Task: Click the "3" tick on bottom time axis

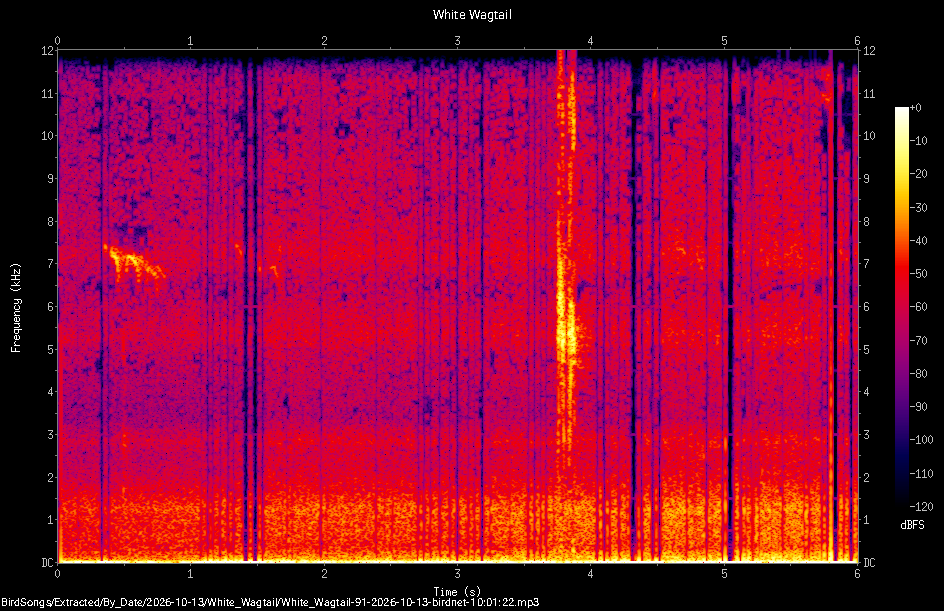Action: 458,574
